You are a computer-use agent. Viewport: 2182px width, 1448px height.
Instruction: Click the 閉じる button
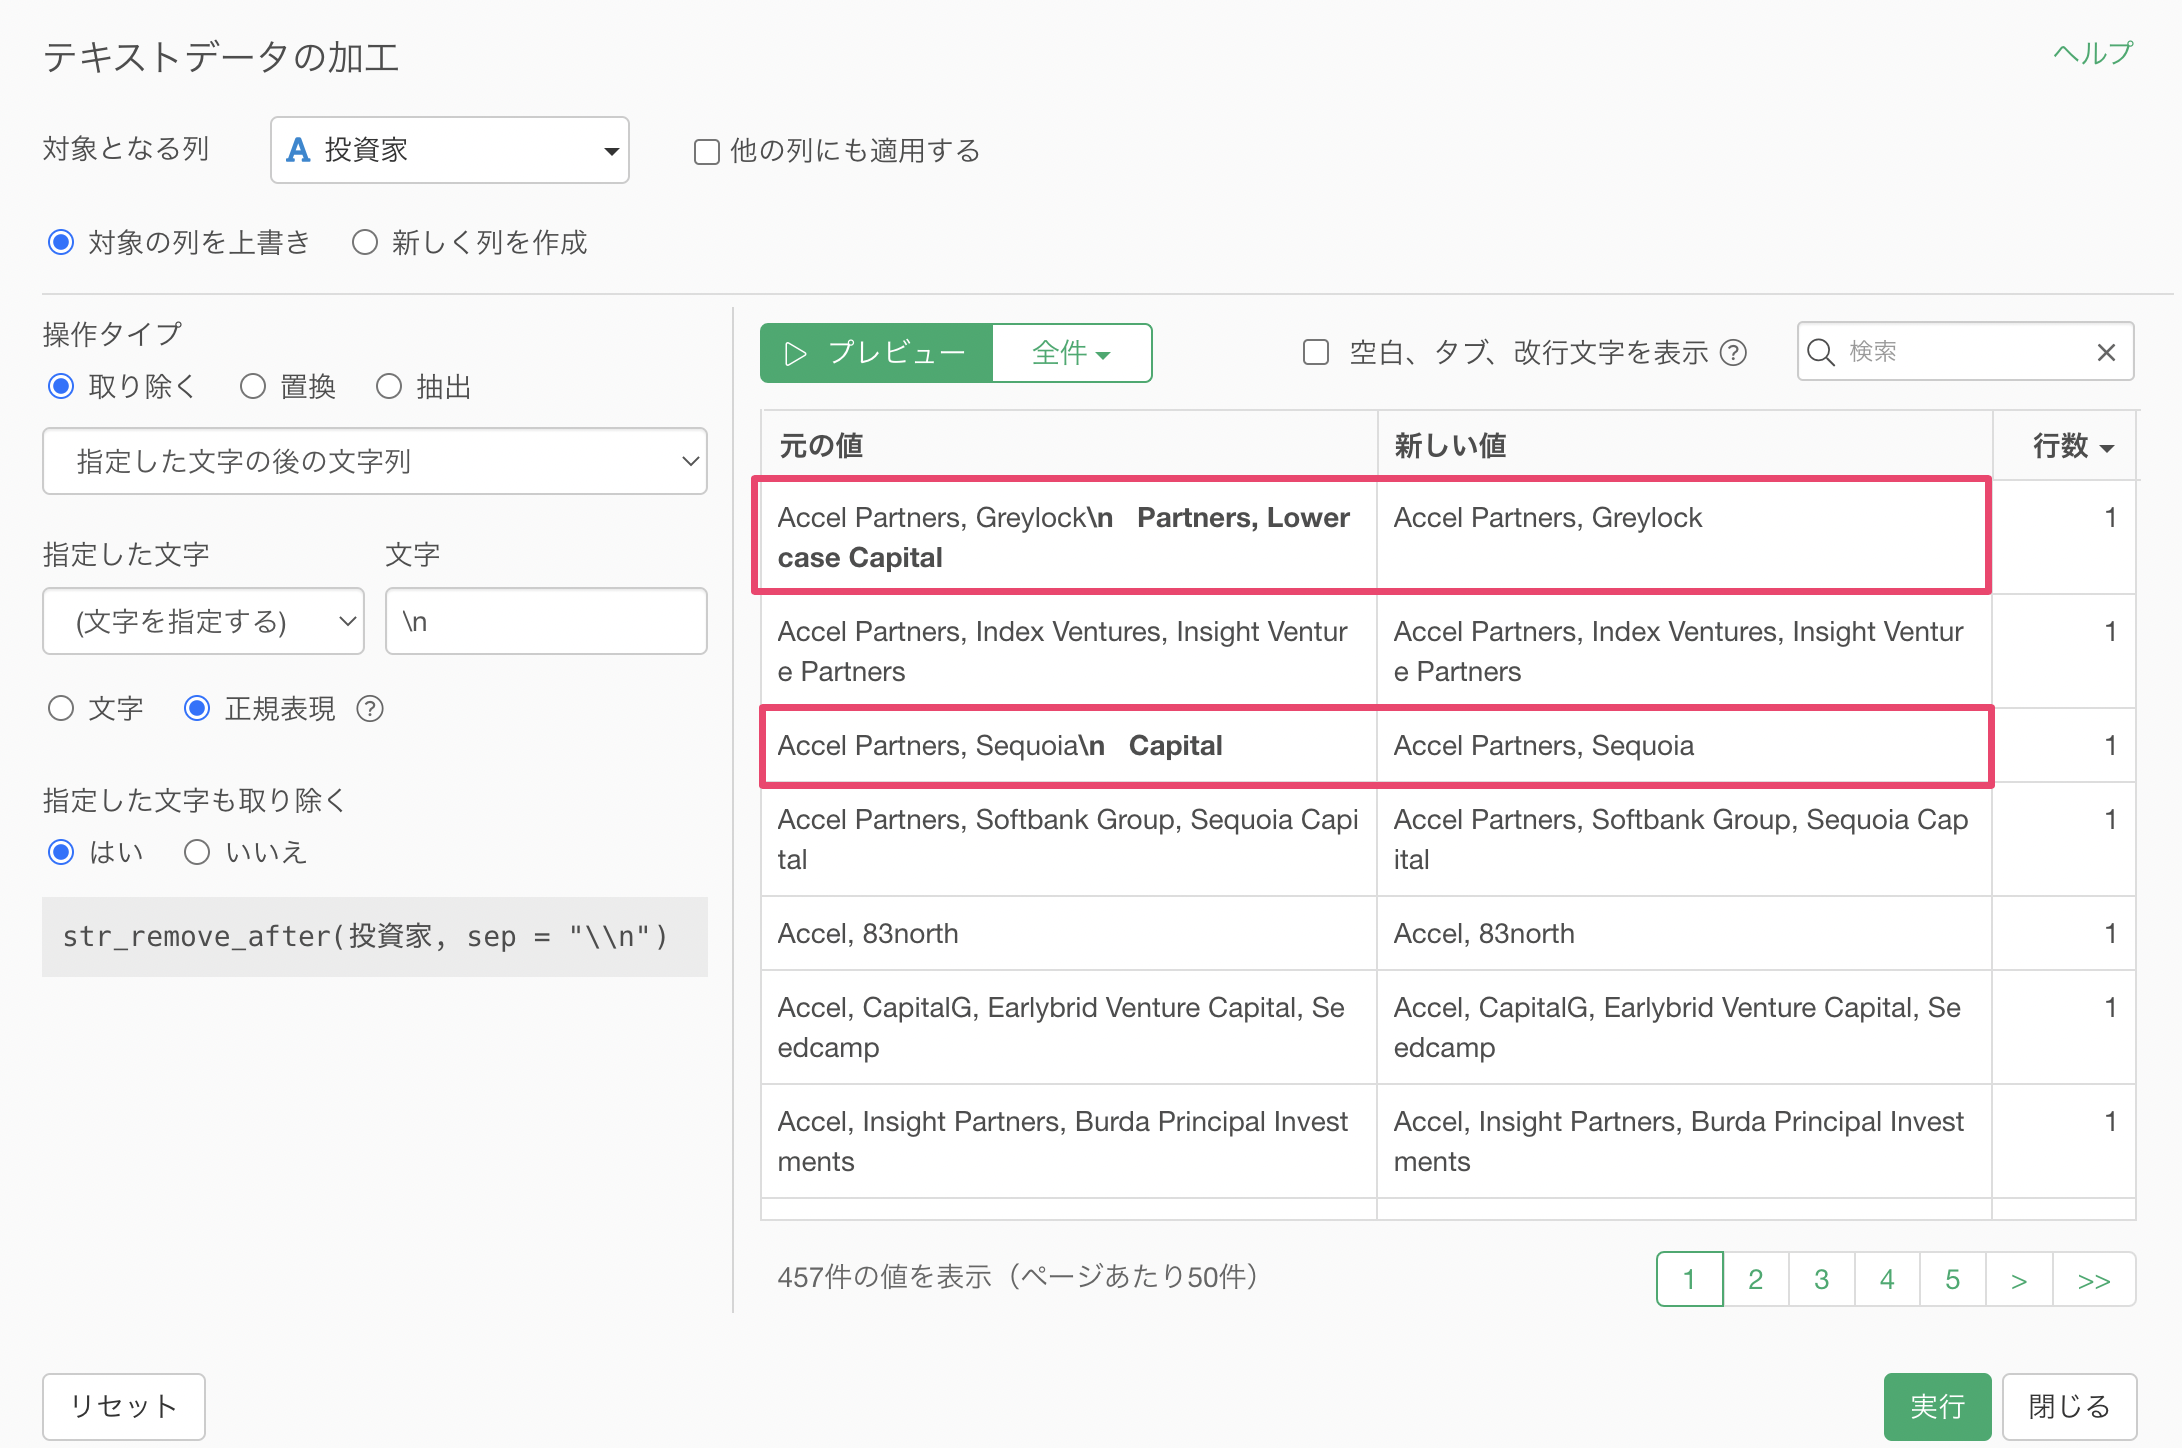[2069, 1406]
